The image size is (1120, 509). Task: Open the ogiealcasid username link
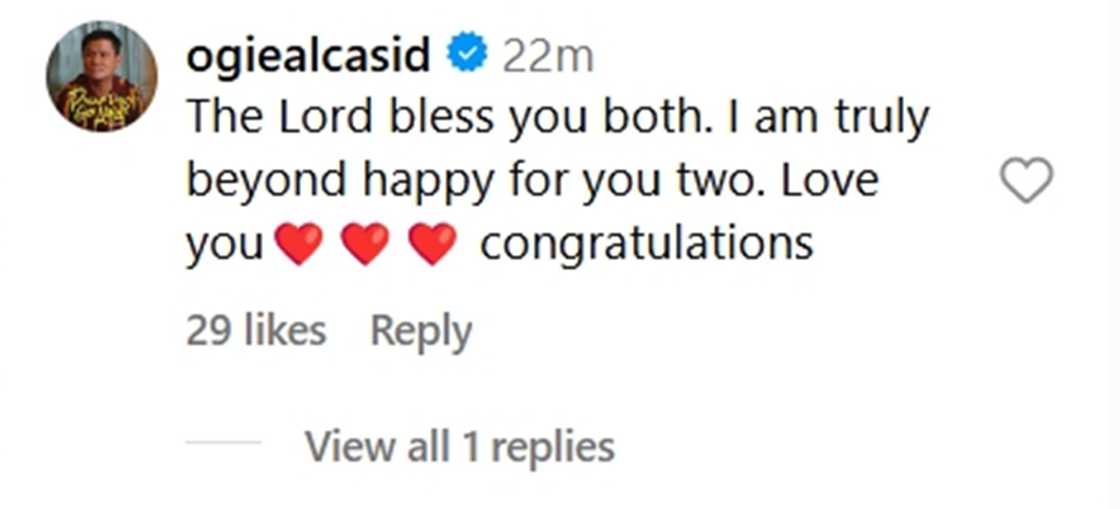[309, 56]
